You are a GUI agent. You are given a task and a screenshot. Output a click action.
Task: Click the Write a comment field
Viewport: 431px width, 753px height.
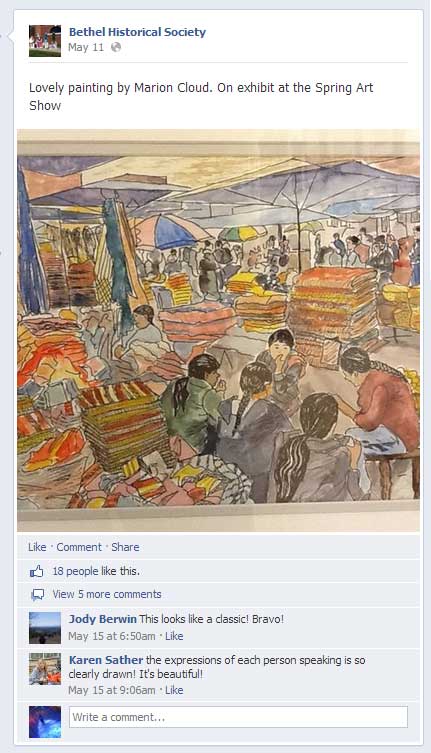(238, 717)
